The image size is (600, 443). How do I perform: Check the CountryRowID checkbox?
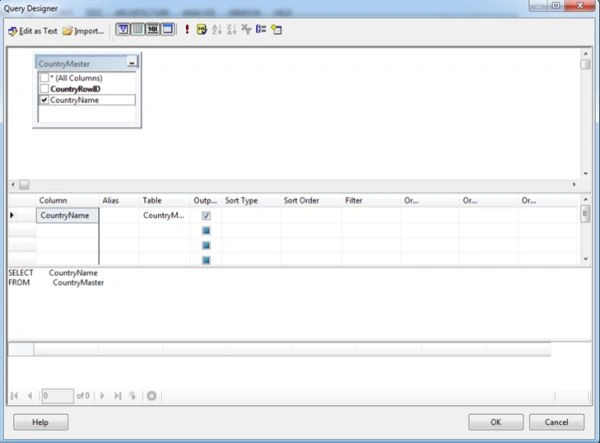[x=44, y=89]
